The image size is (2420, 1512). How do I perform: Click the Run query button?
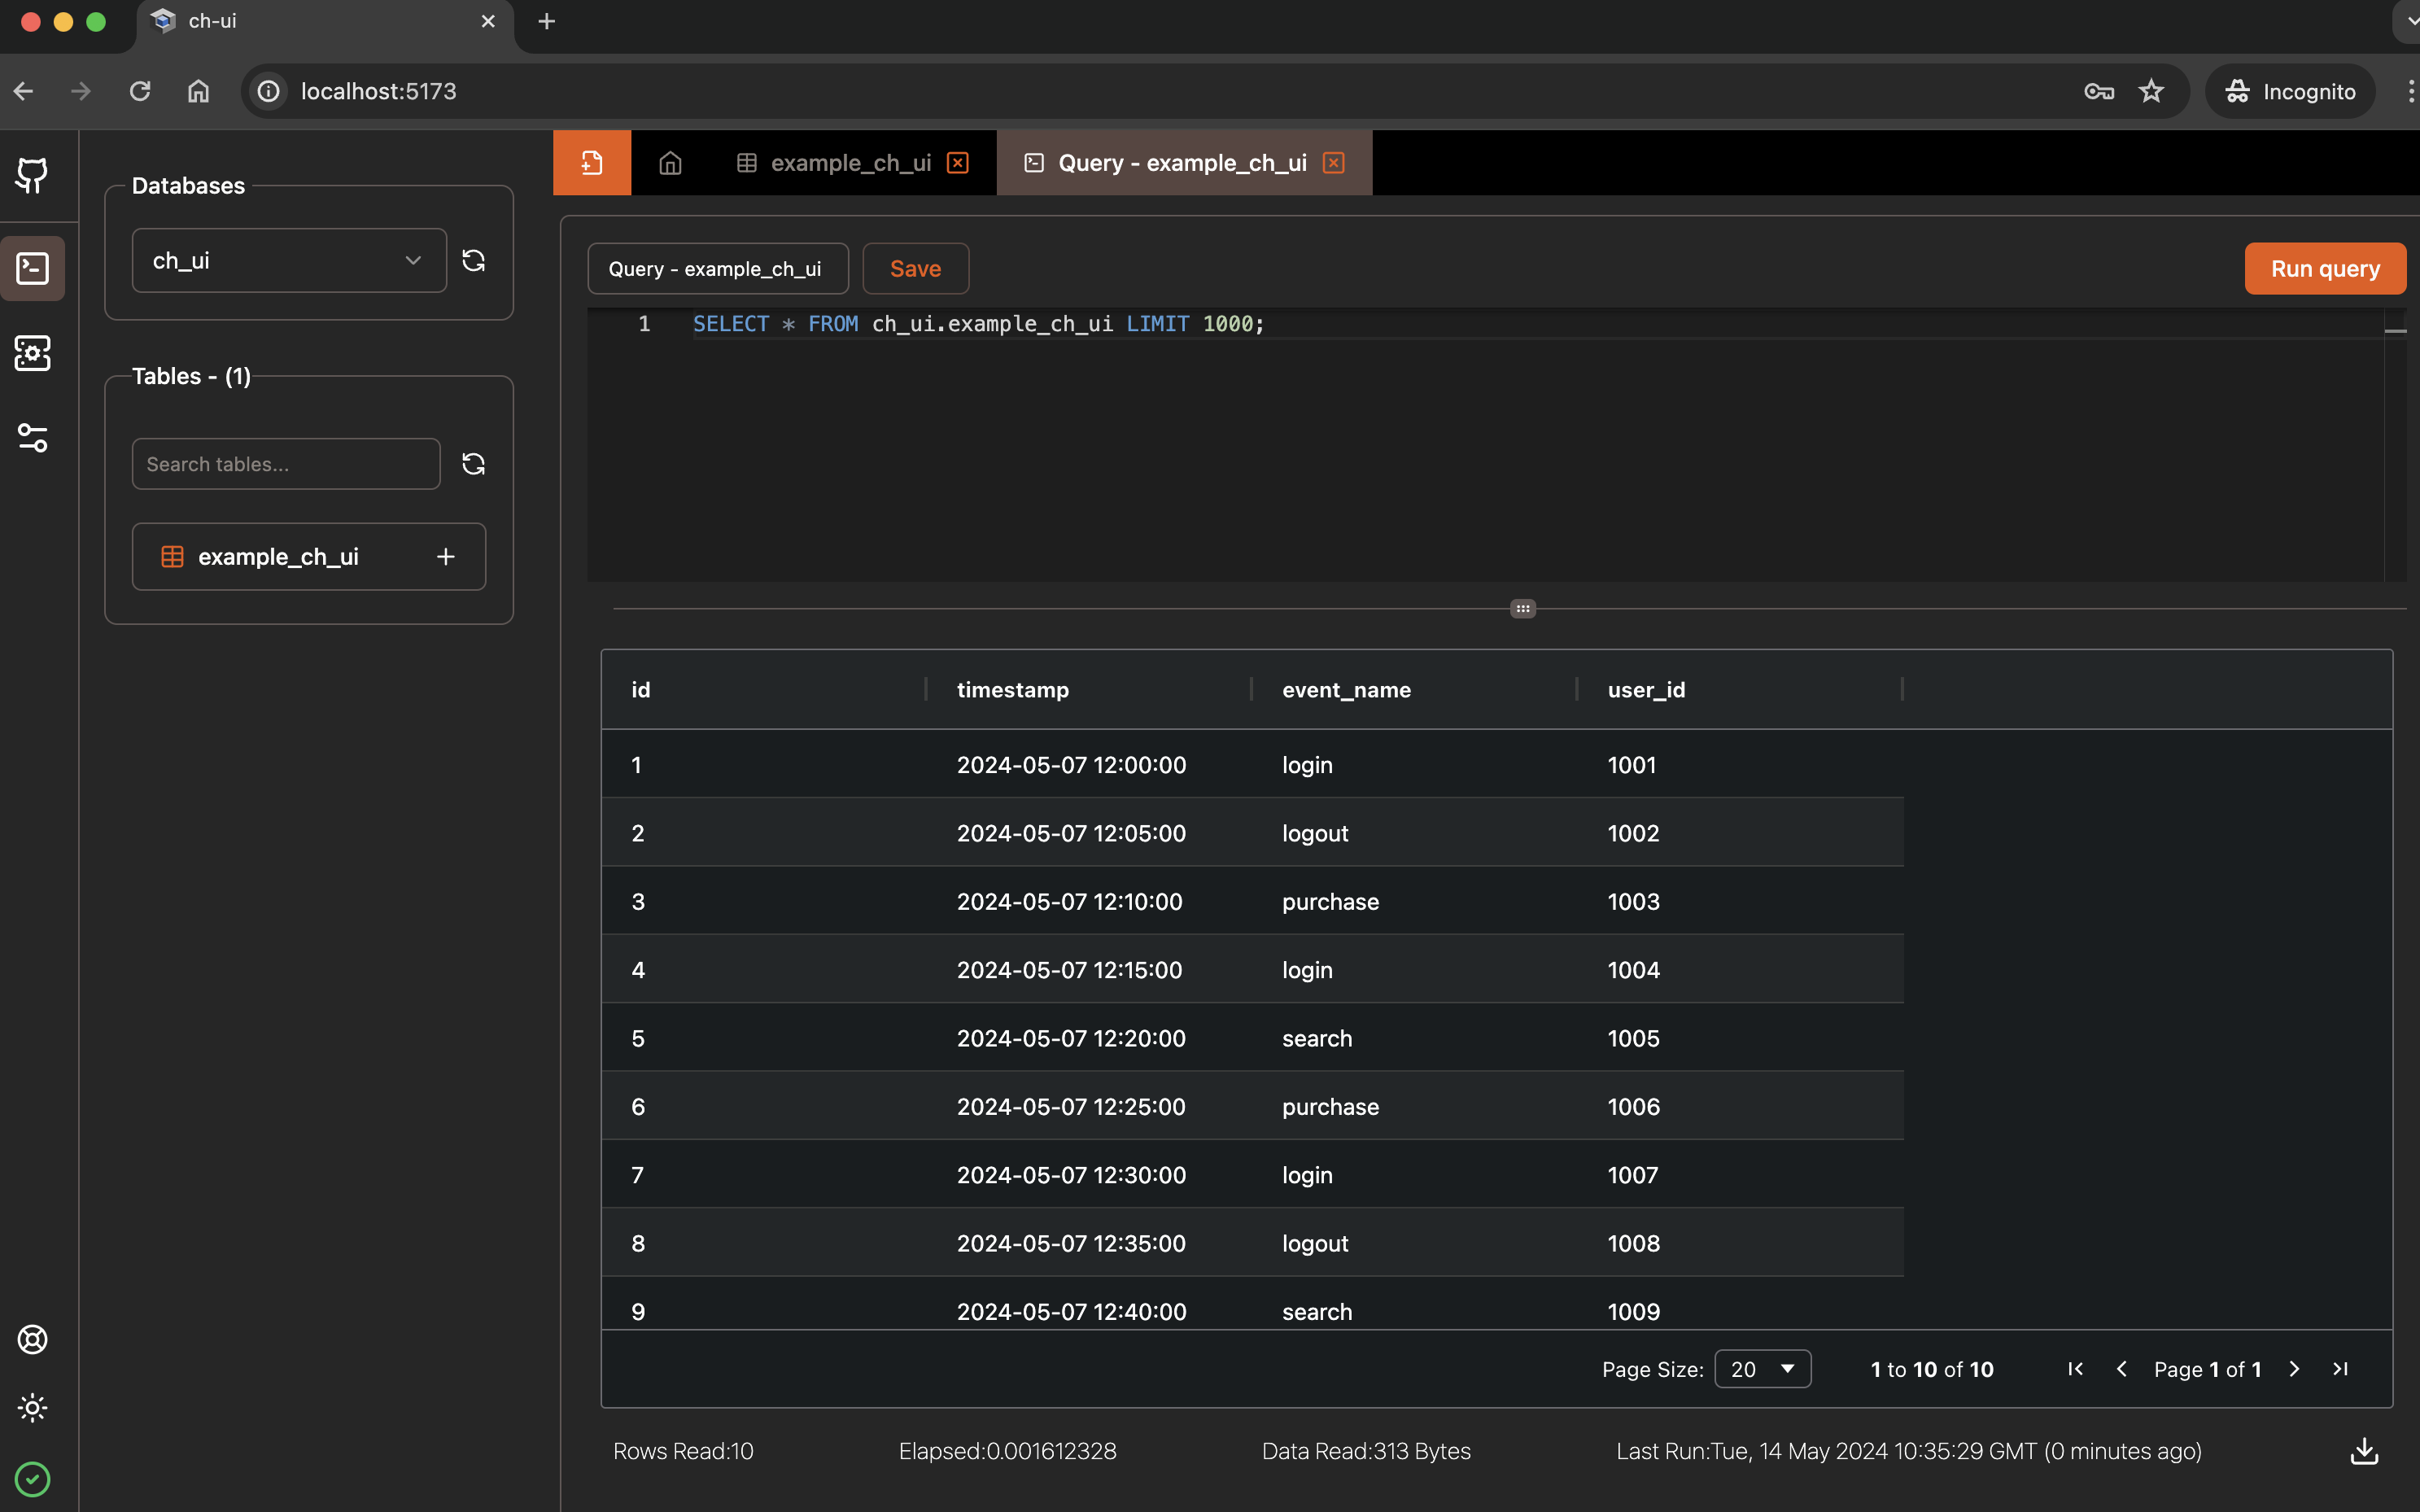pos(2326,269)
